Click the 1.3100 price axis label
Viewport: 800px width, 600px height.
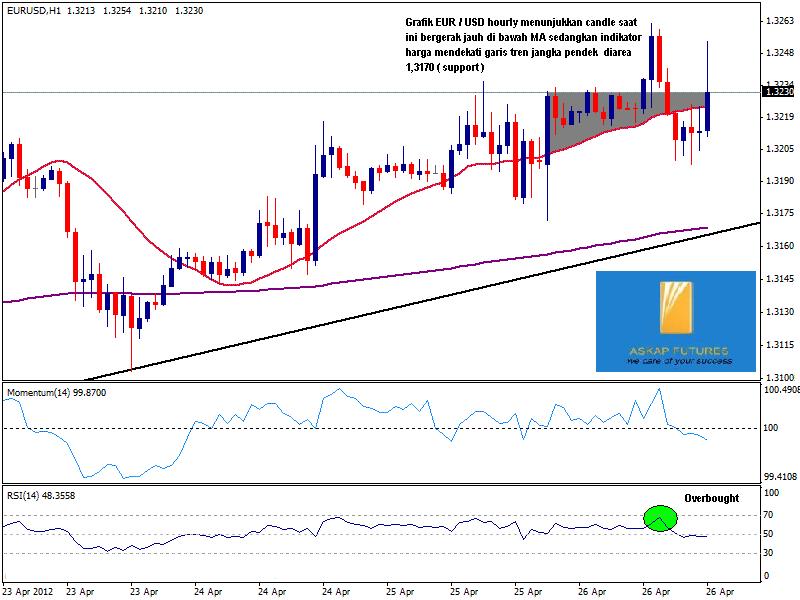tap(777, 377)
